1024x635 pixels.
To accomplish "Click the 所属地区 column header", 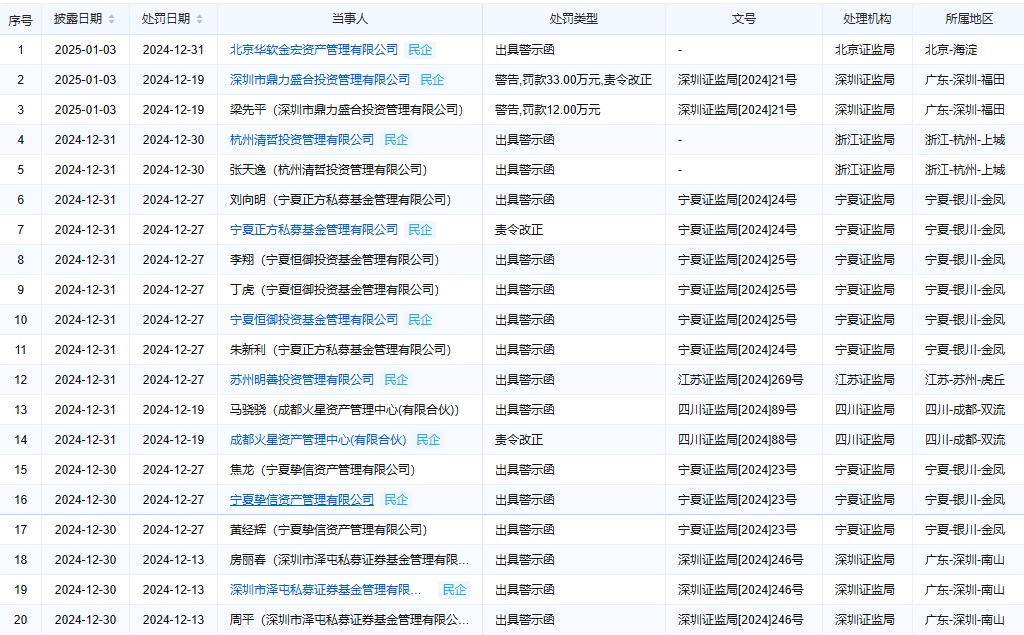I will click(x=968, y=20).
